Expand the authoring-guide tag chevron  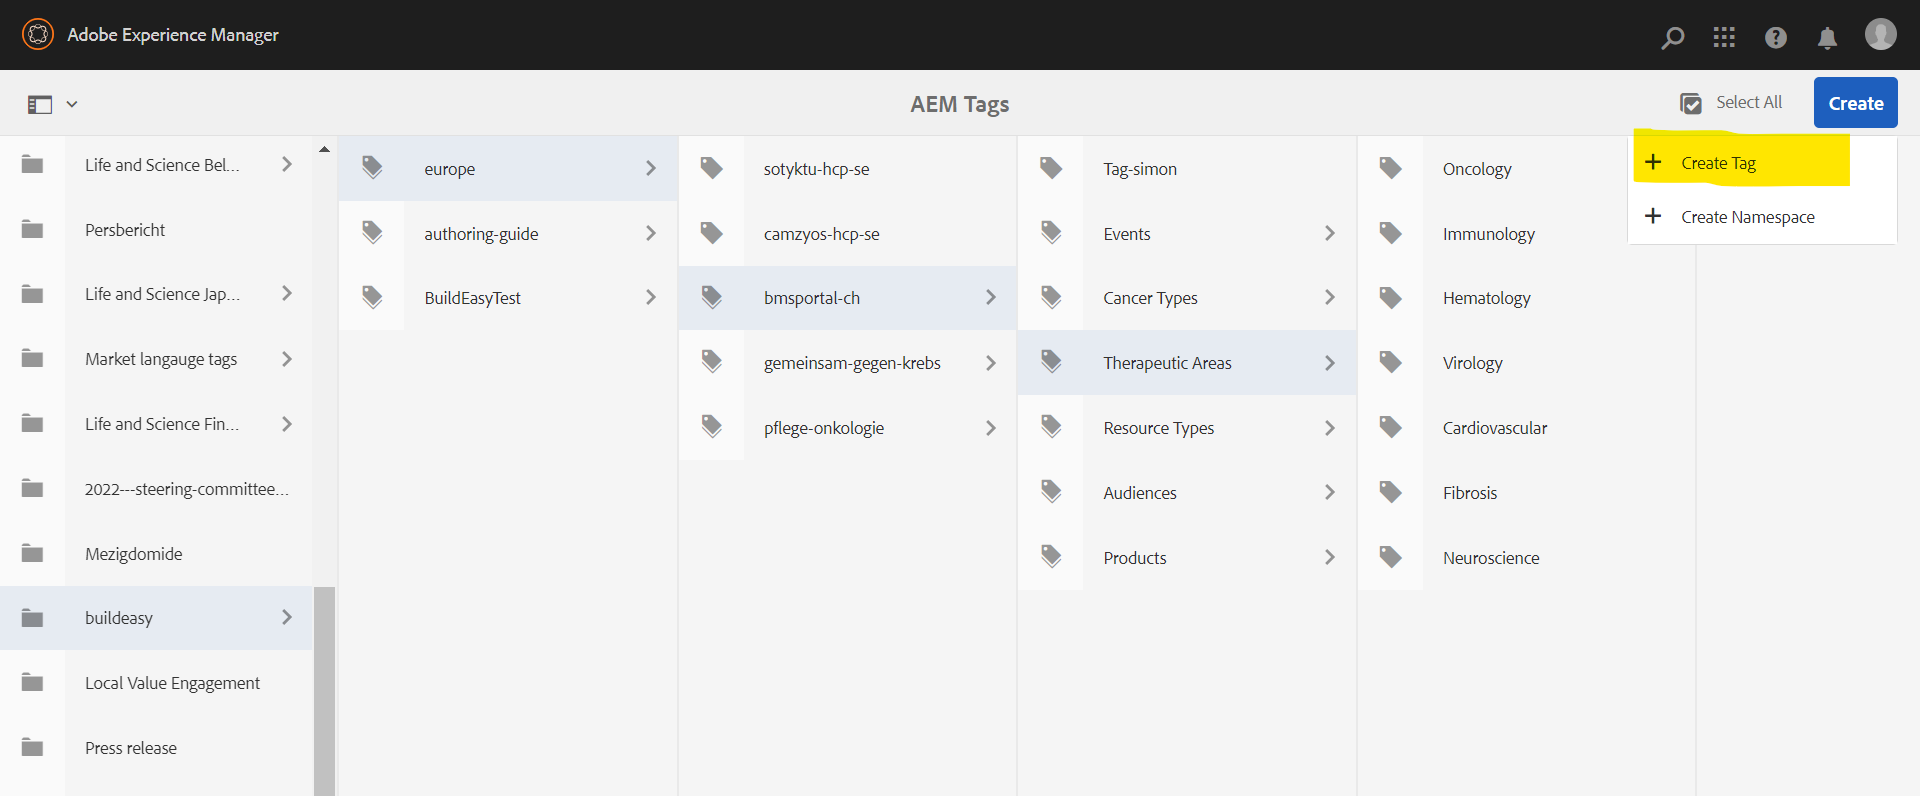pyautogui.click(x=651, y=233)
